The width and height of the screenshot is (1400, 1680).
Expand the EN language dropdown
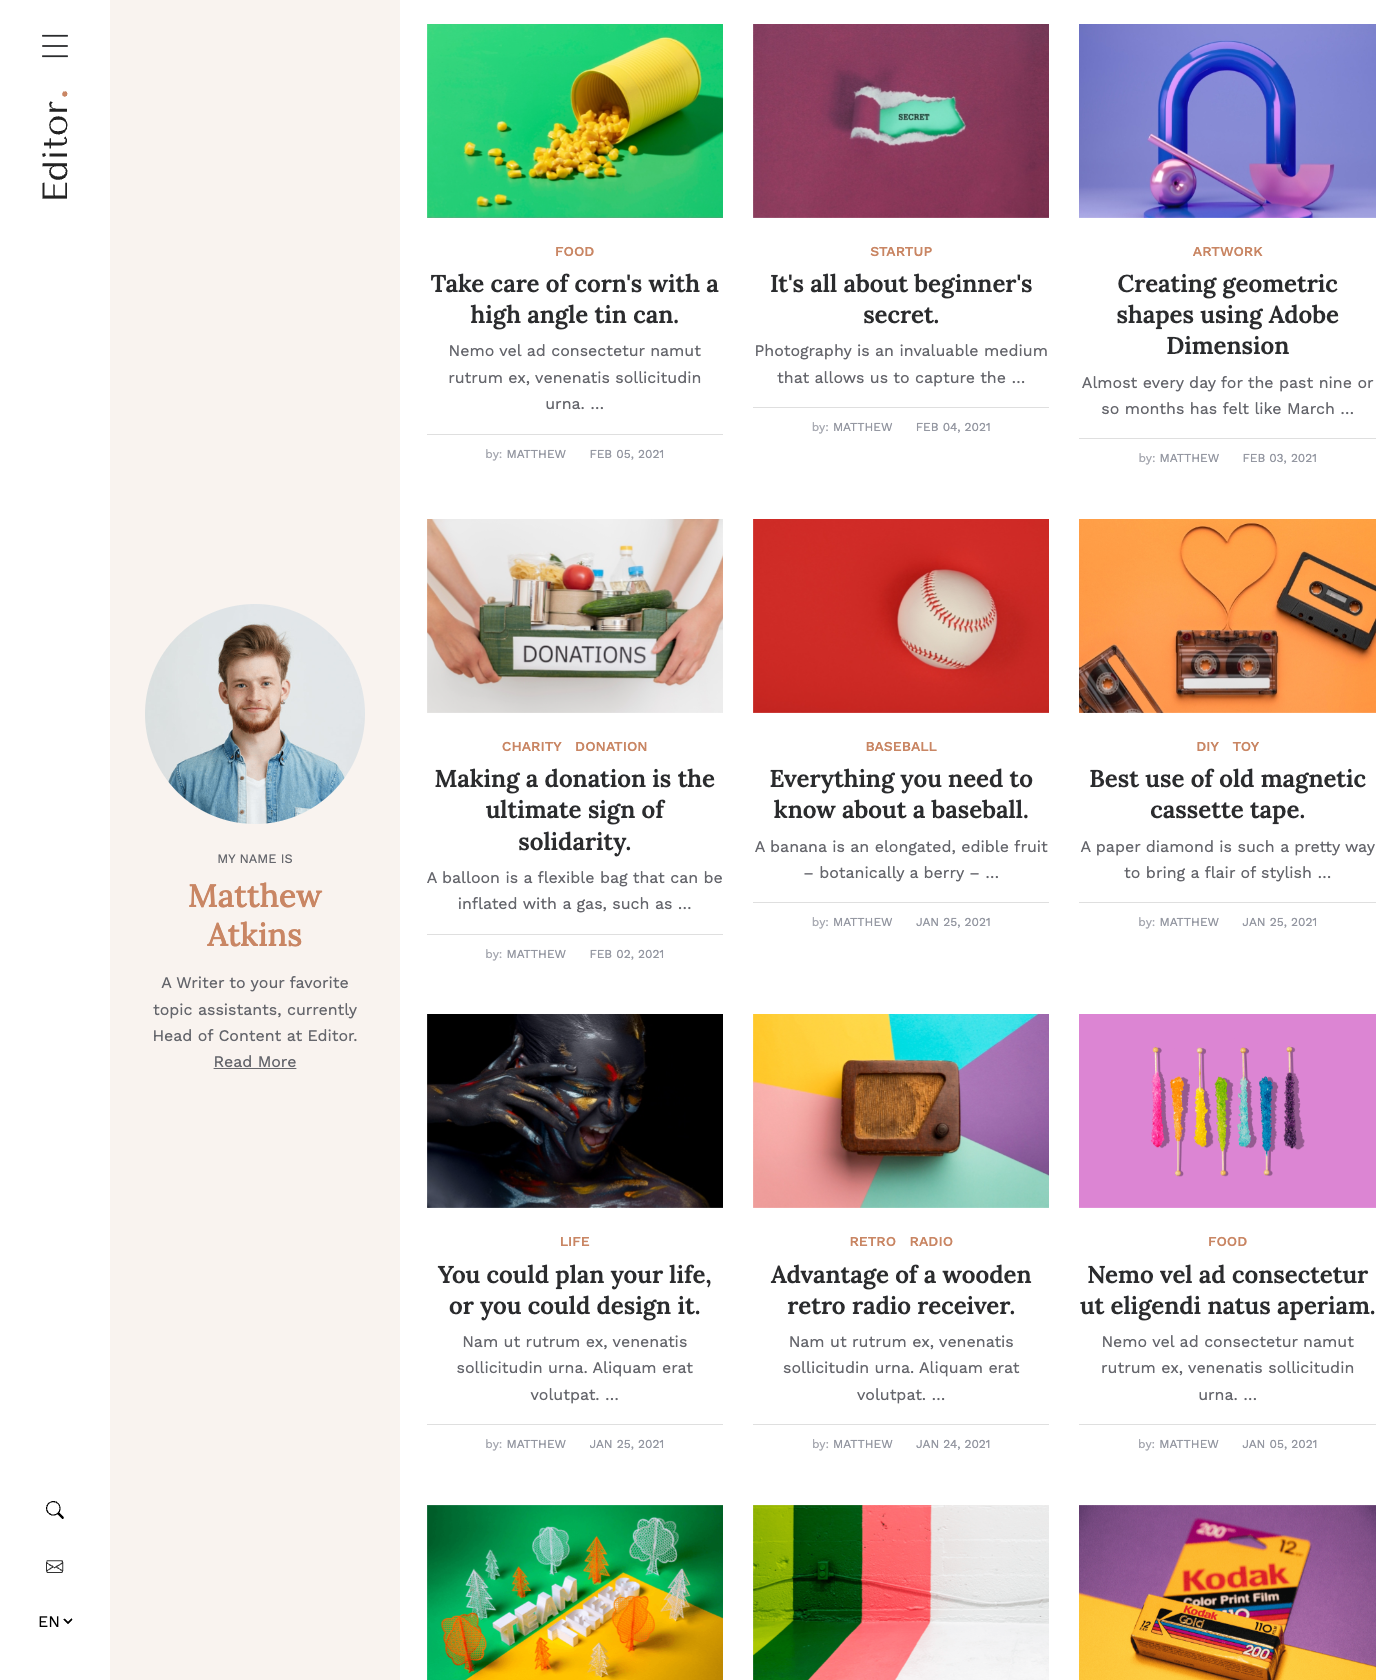(55, 1622)
